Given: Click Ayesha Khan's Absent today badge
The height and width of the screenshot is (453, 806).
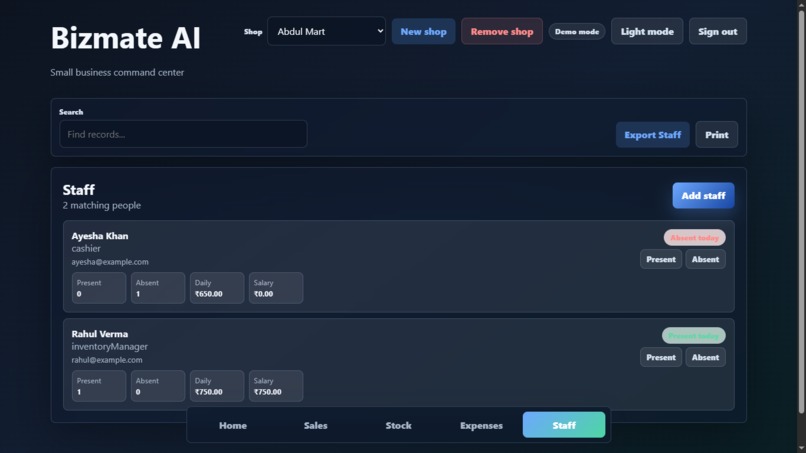Looking at the screenshot, I should pos(694,238).
